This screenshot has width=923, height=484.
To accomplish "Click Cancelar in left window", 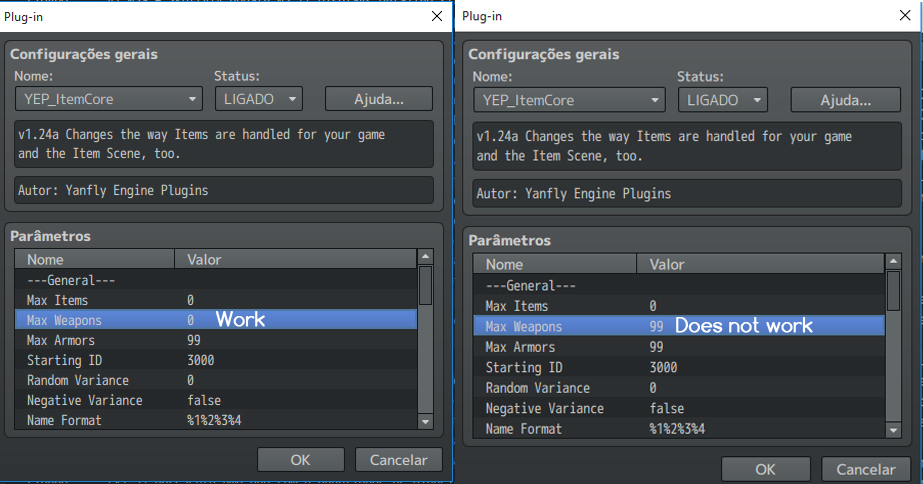I will point(399,460).
